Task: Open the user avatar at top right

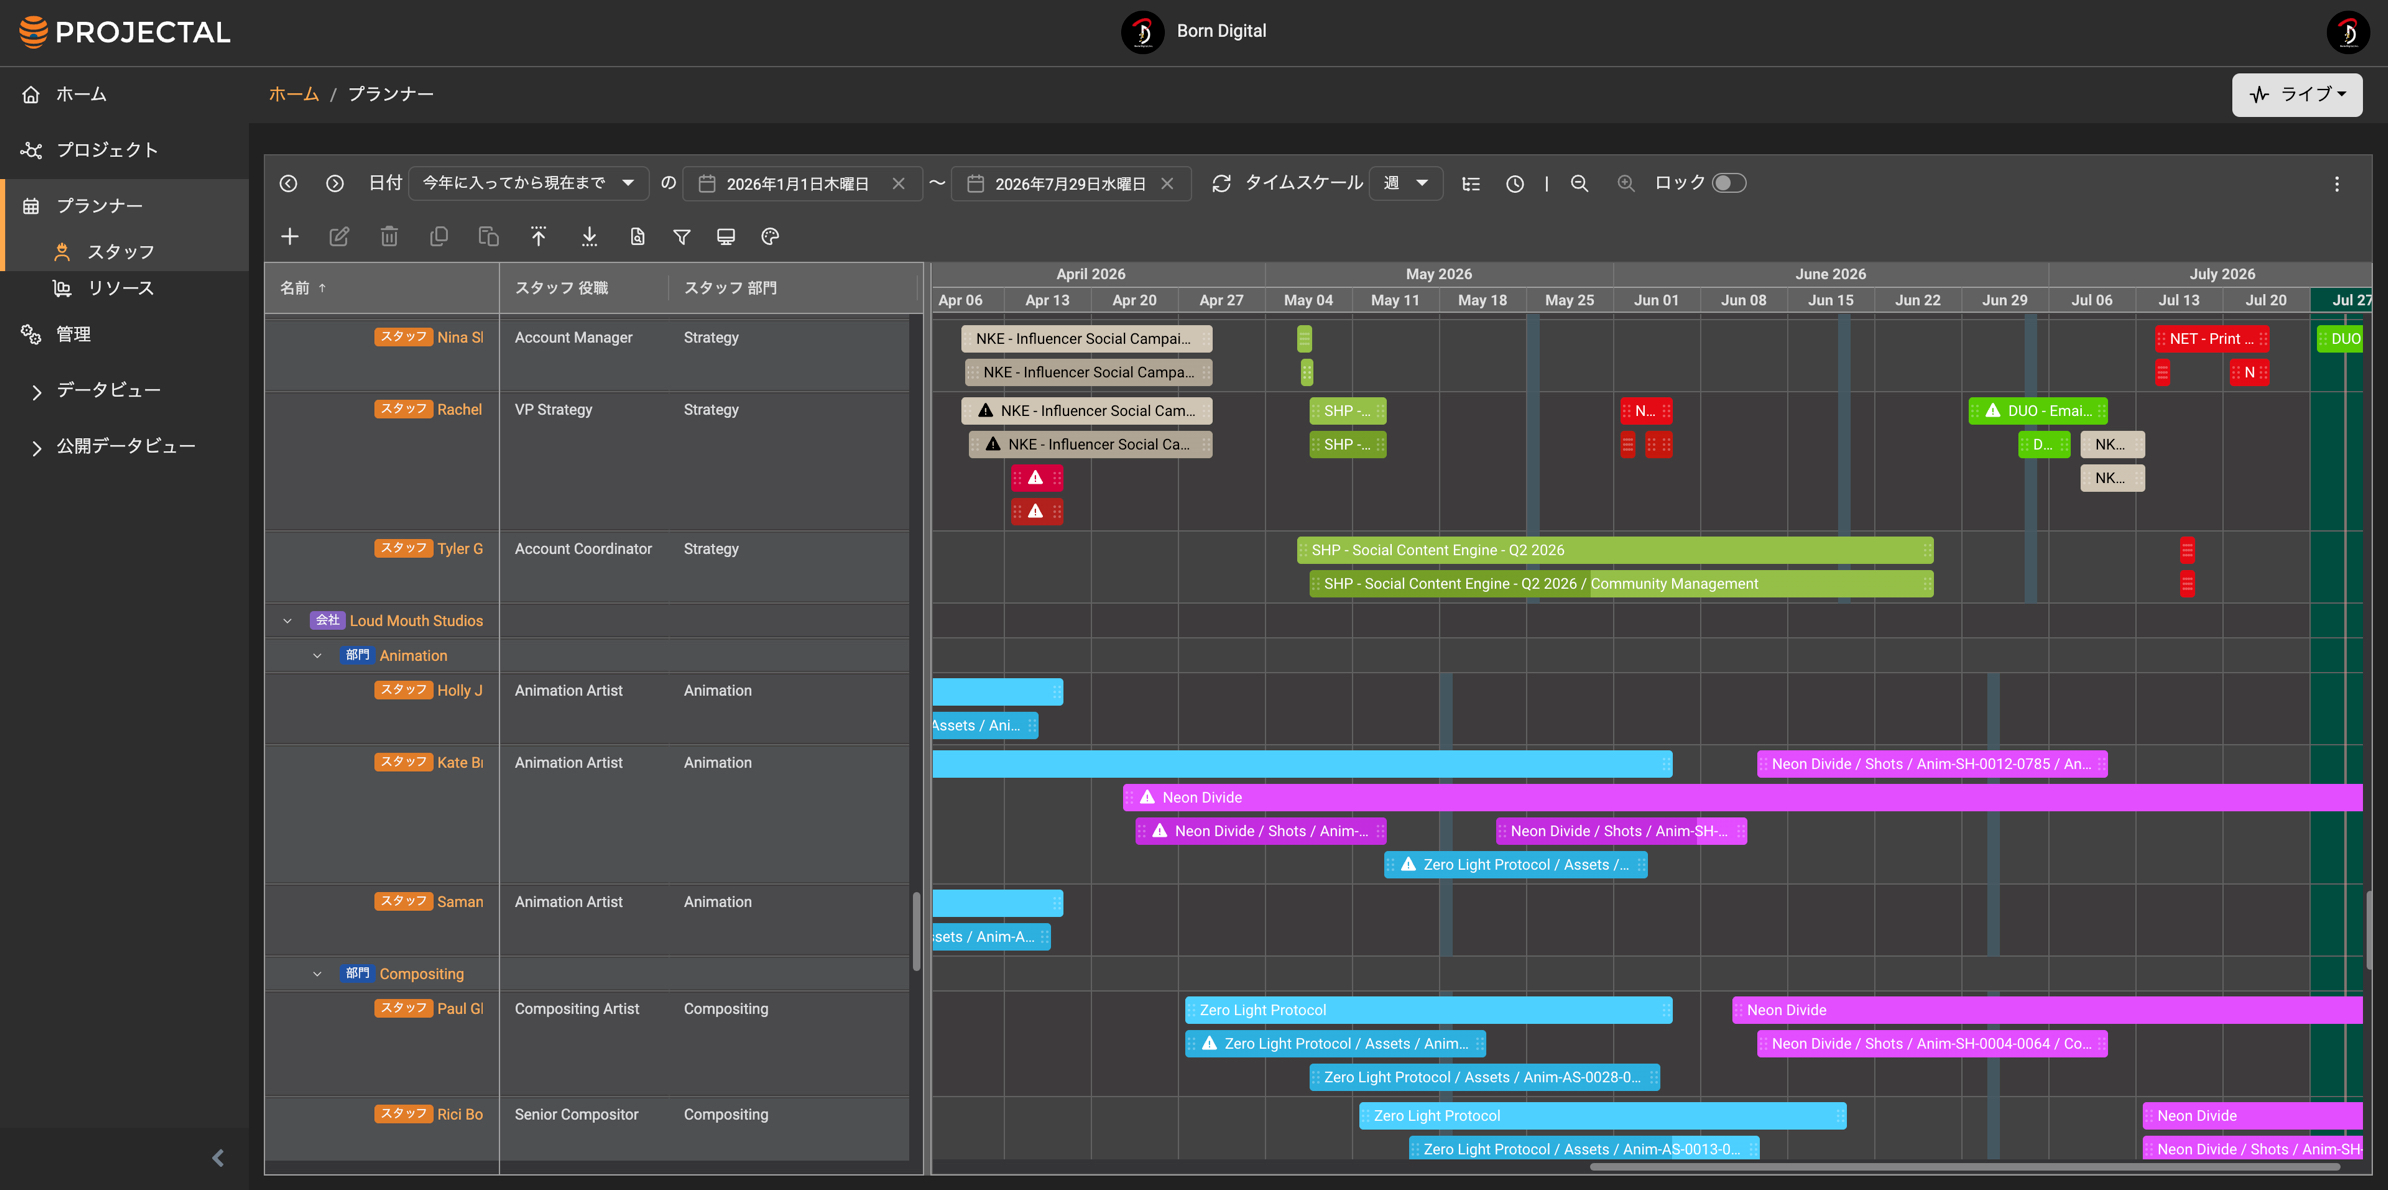Action: 2347,32
